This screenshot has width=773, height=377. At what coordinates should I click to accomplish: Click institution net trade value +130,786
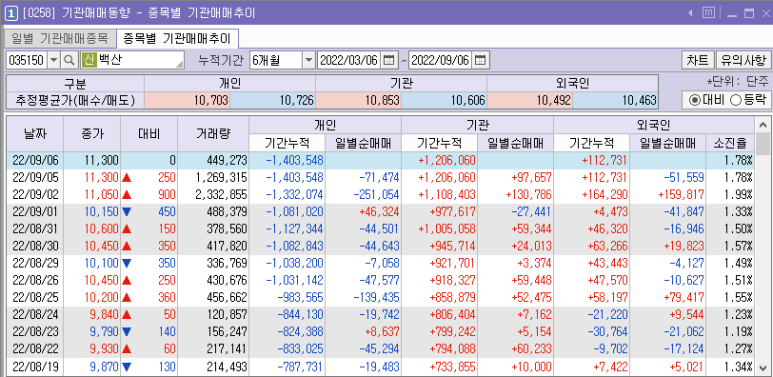click(x=528, y=195)
